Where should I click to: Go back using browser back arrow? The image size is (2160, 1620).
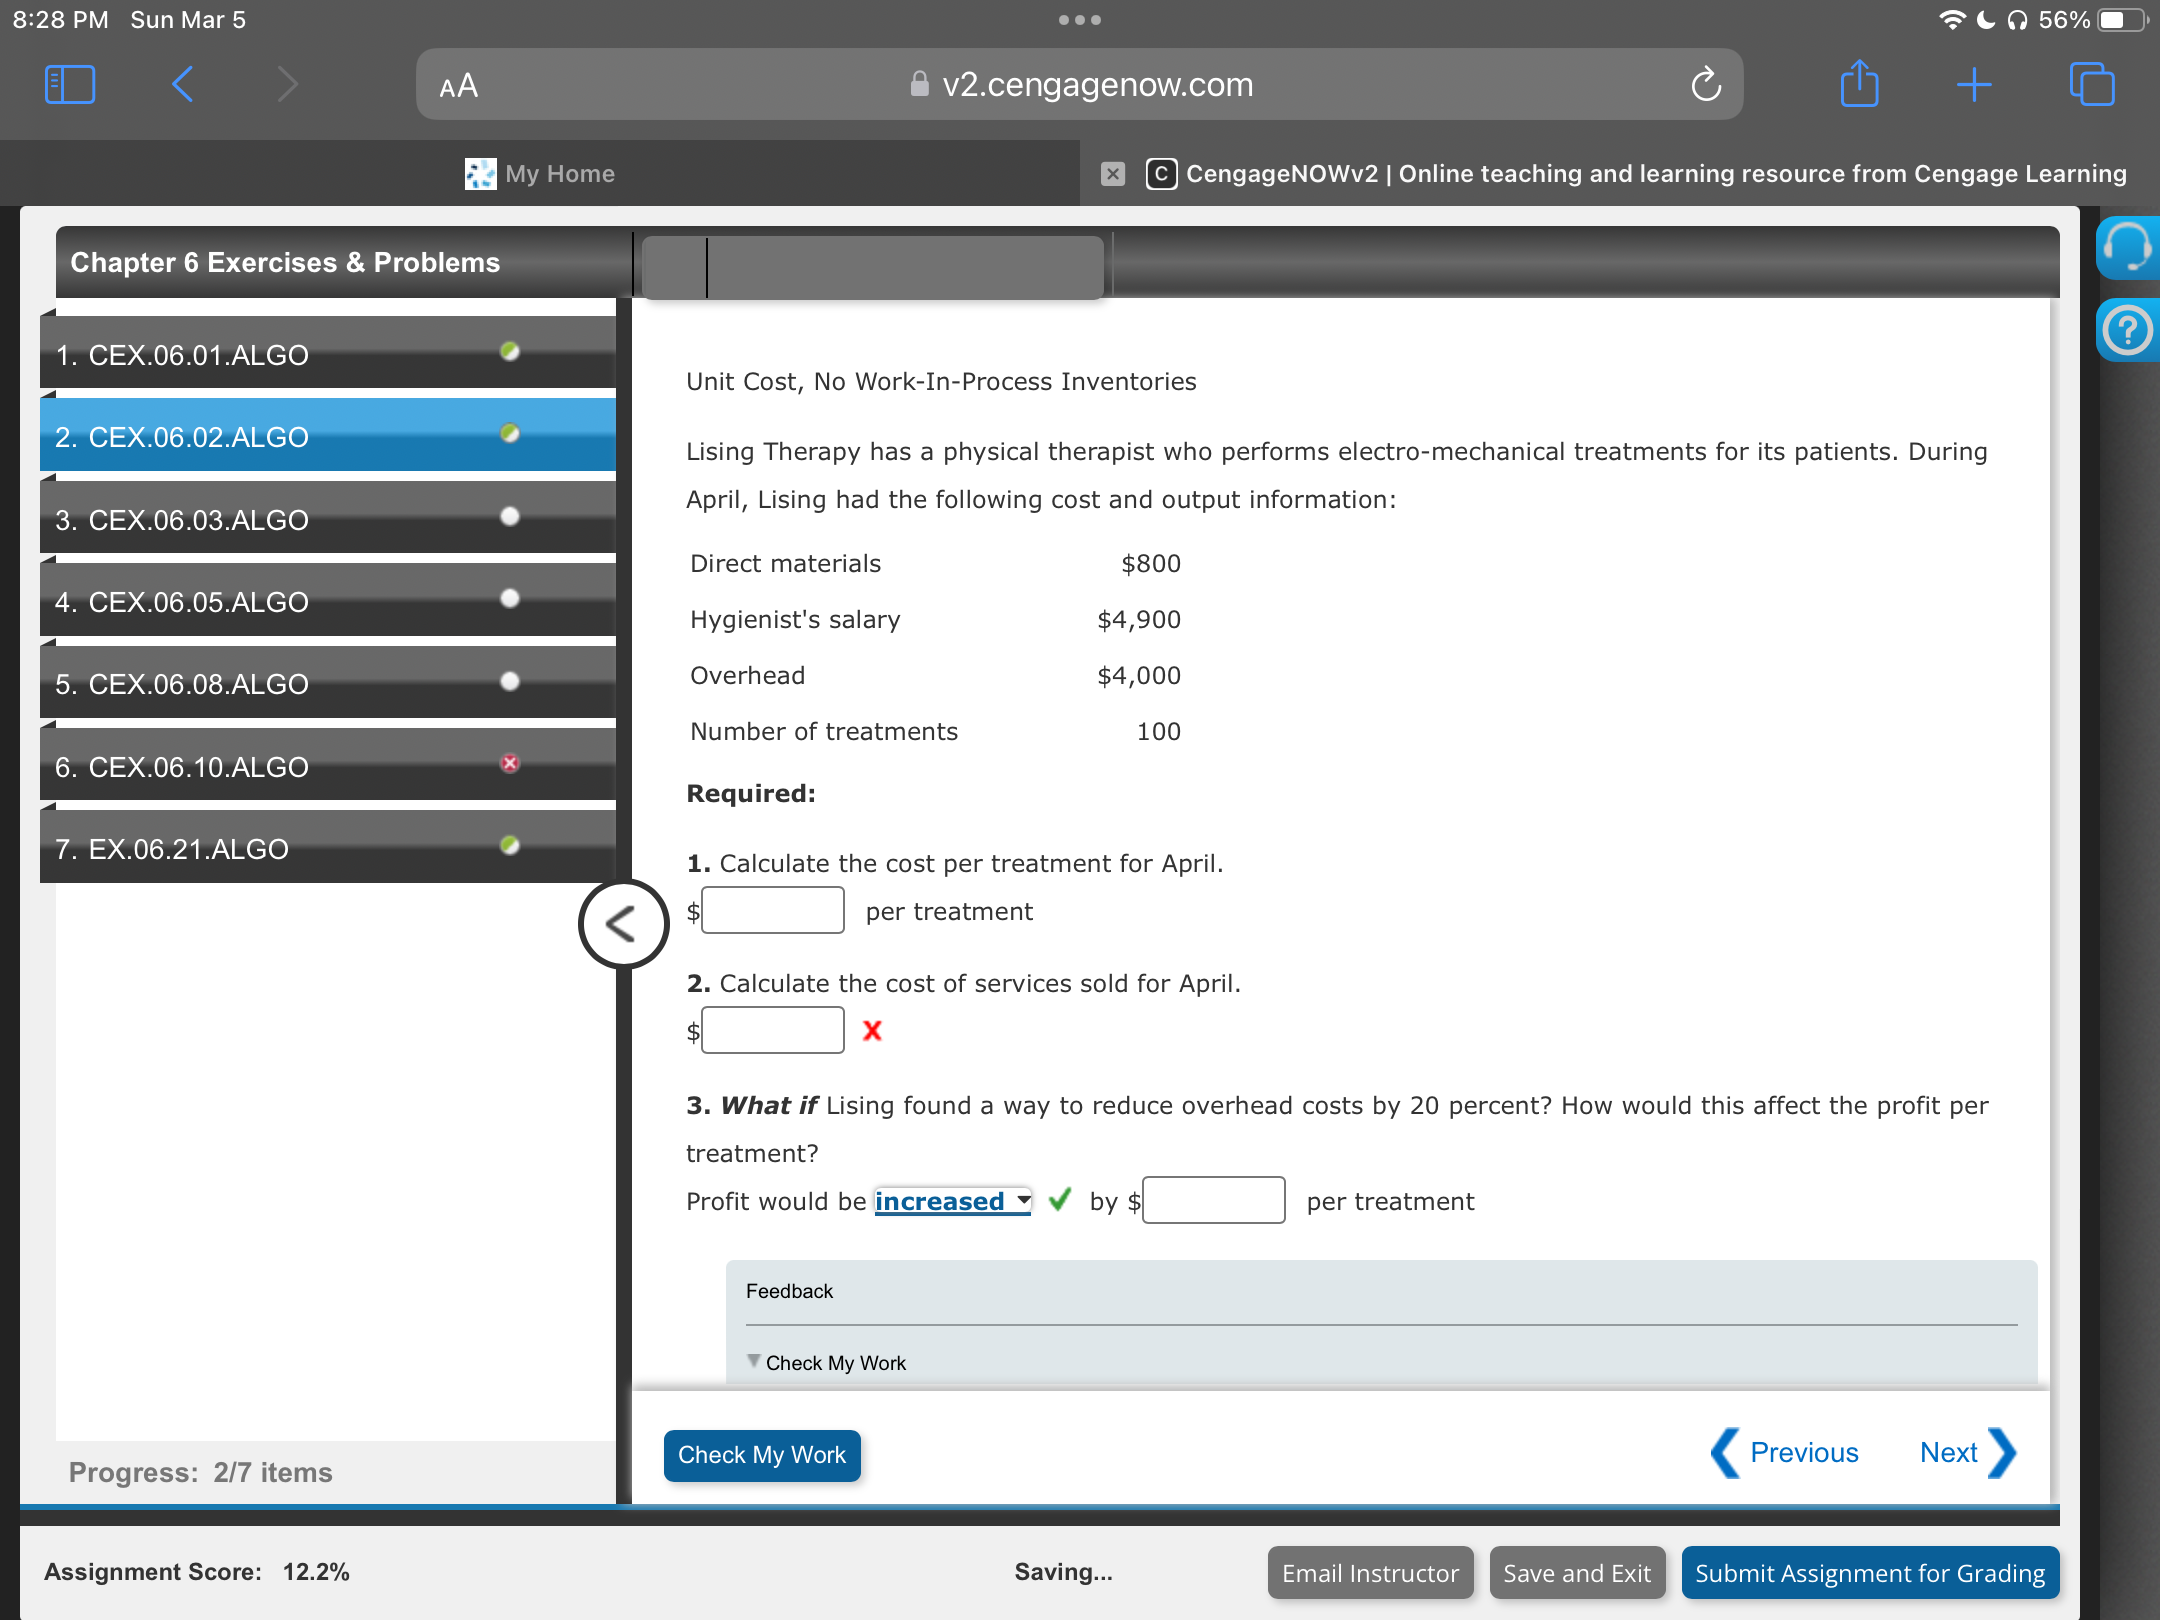[x=183, y=84]
